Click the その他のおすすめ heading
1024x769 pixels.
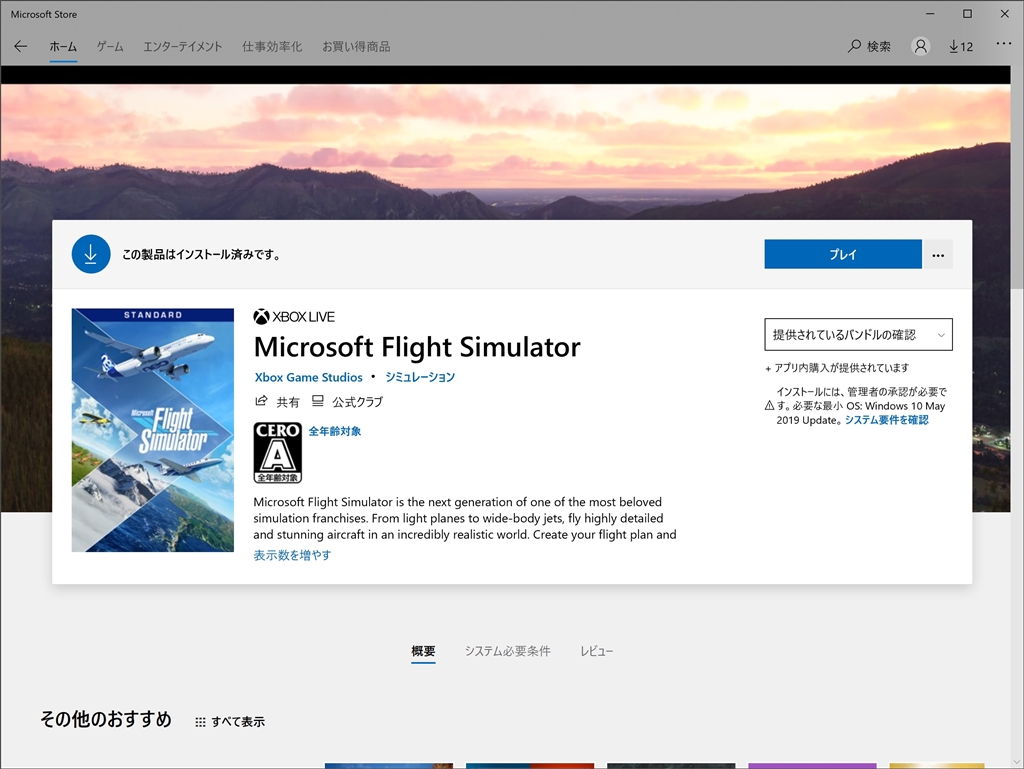tap(106, 719)
